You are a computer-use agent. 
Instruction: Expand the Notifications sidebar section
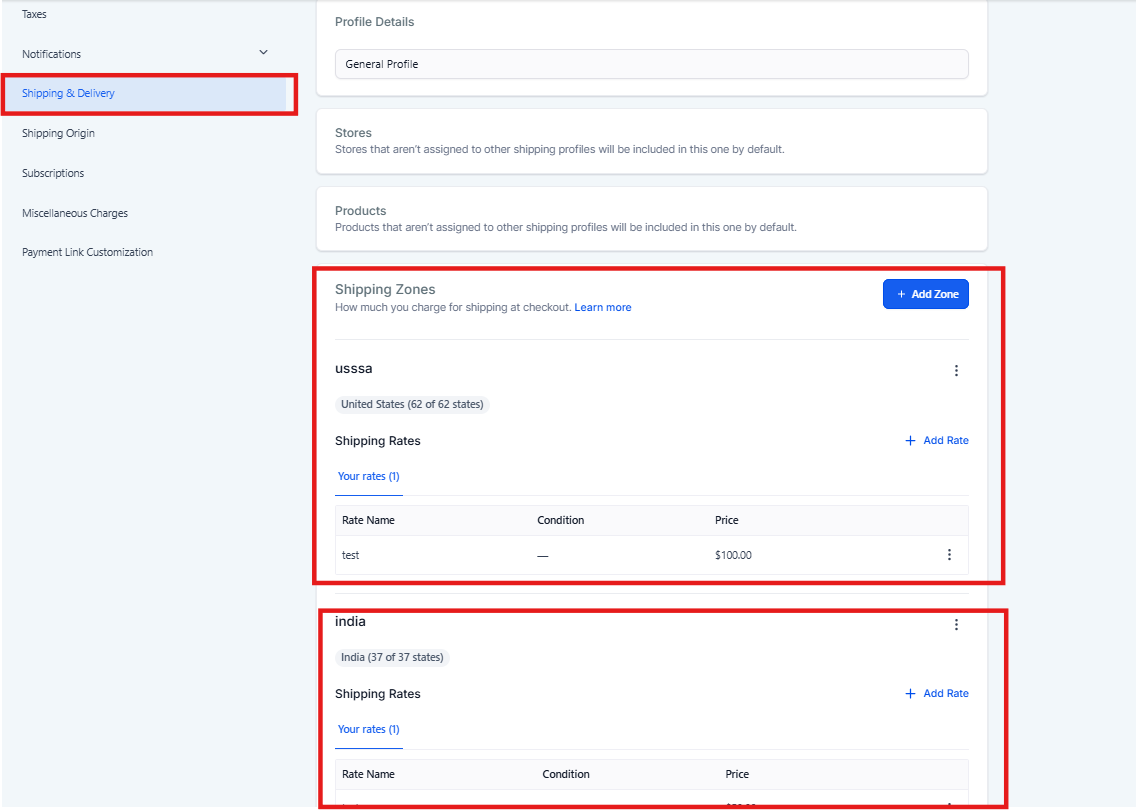point(263,53)
